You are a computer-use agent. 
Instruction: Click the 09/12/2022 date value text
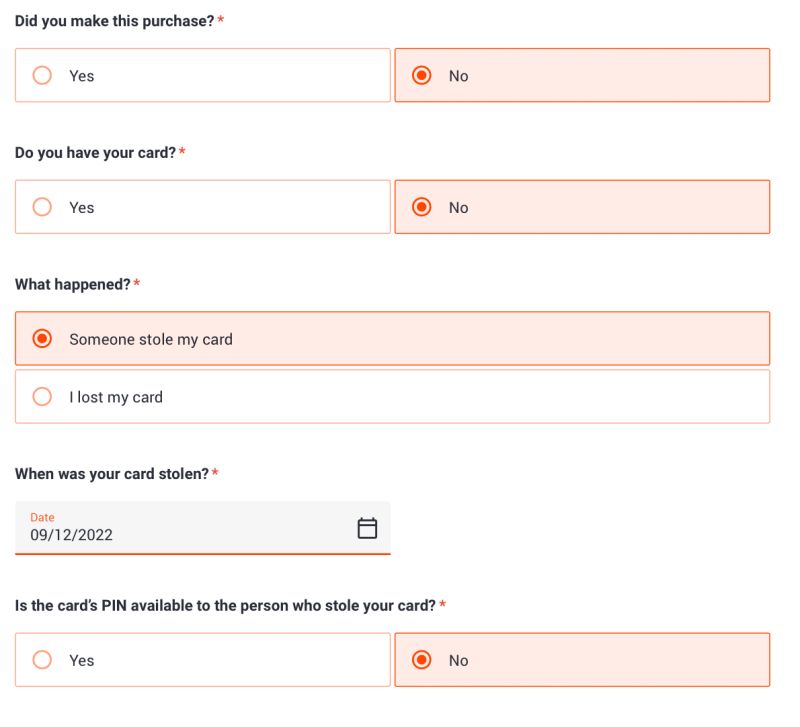tap(71, 535)
